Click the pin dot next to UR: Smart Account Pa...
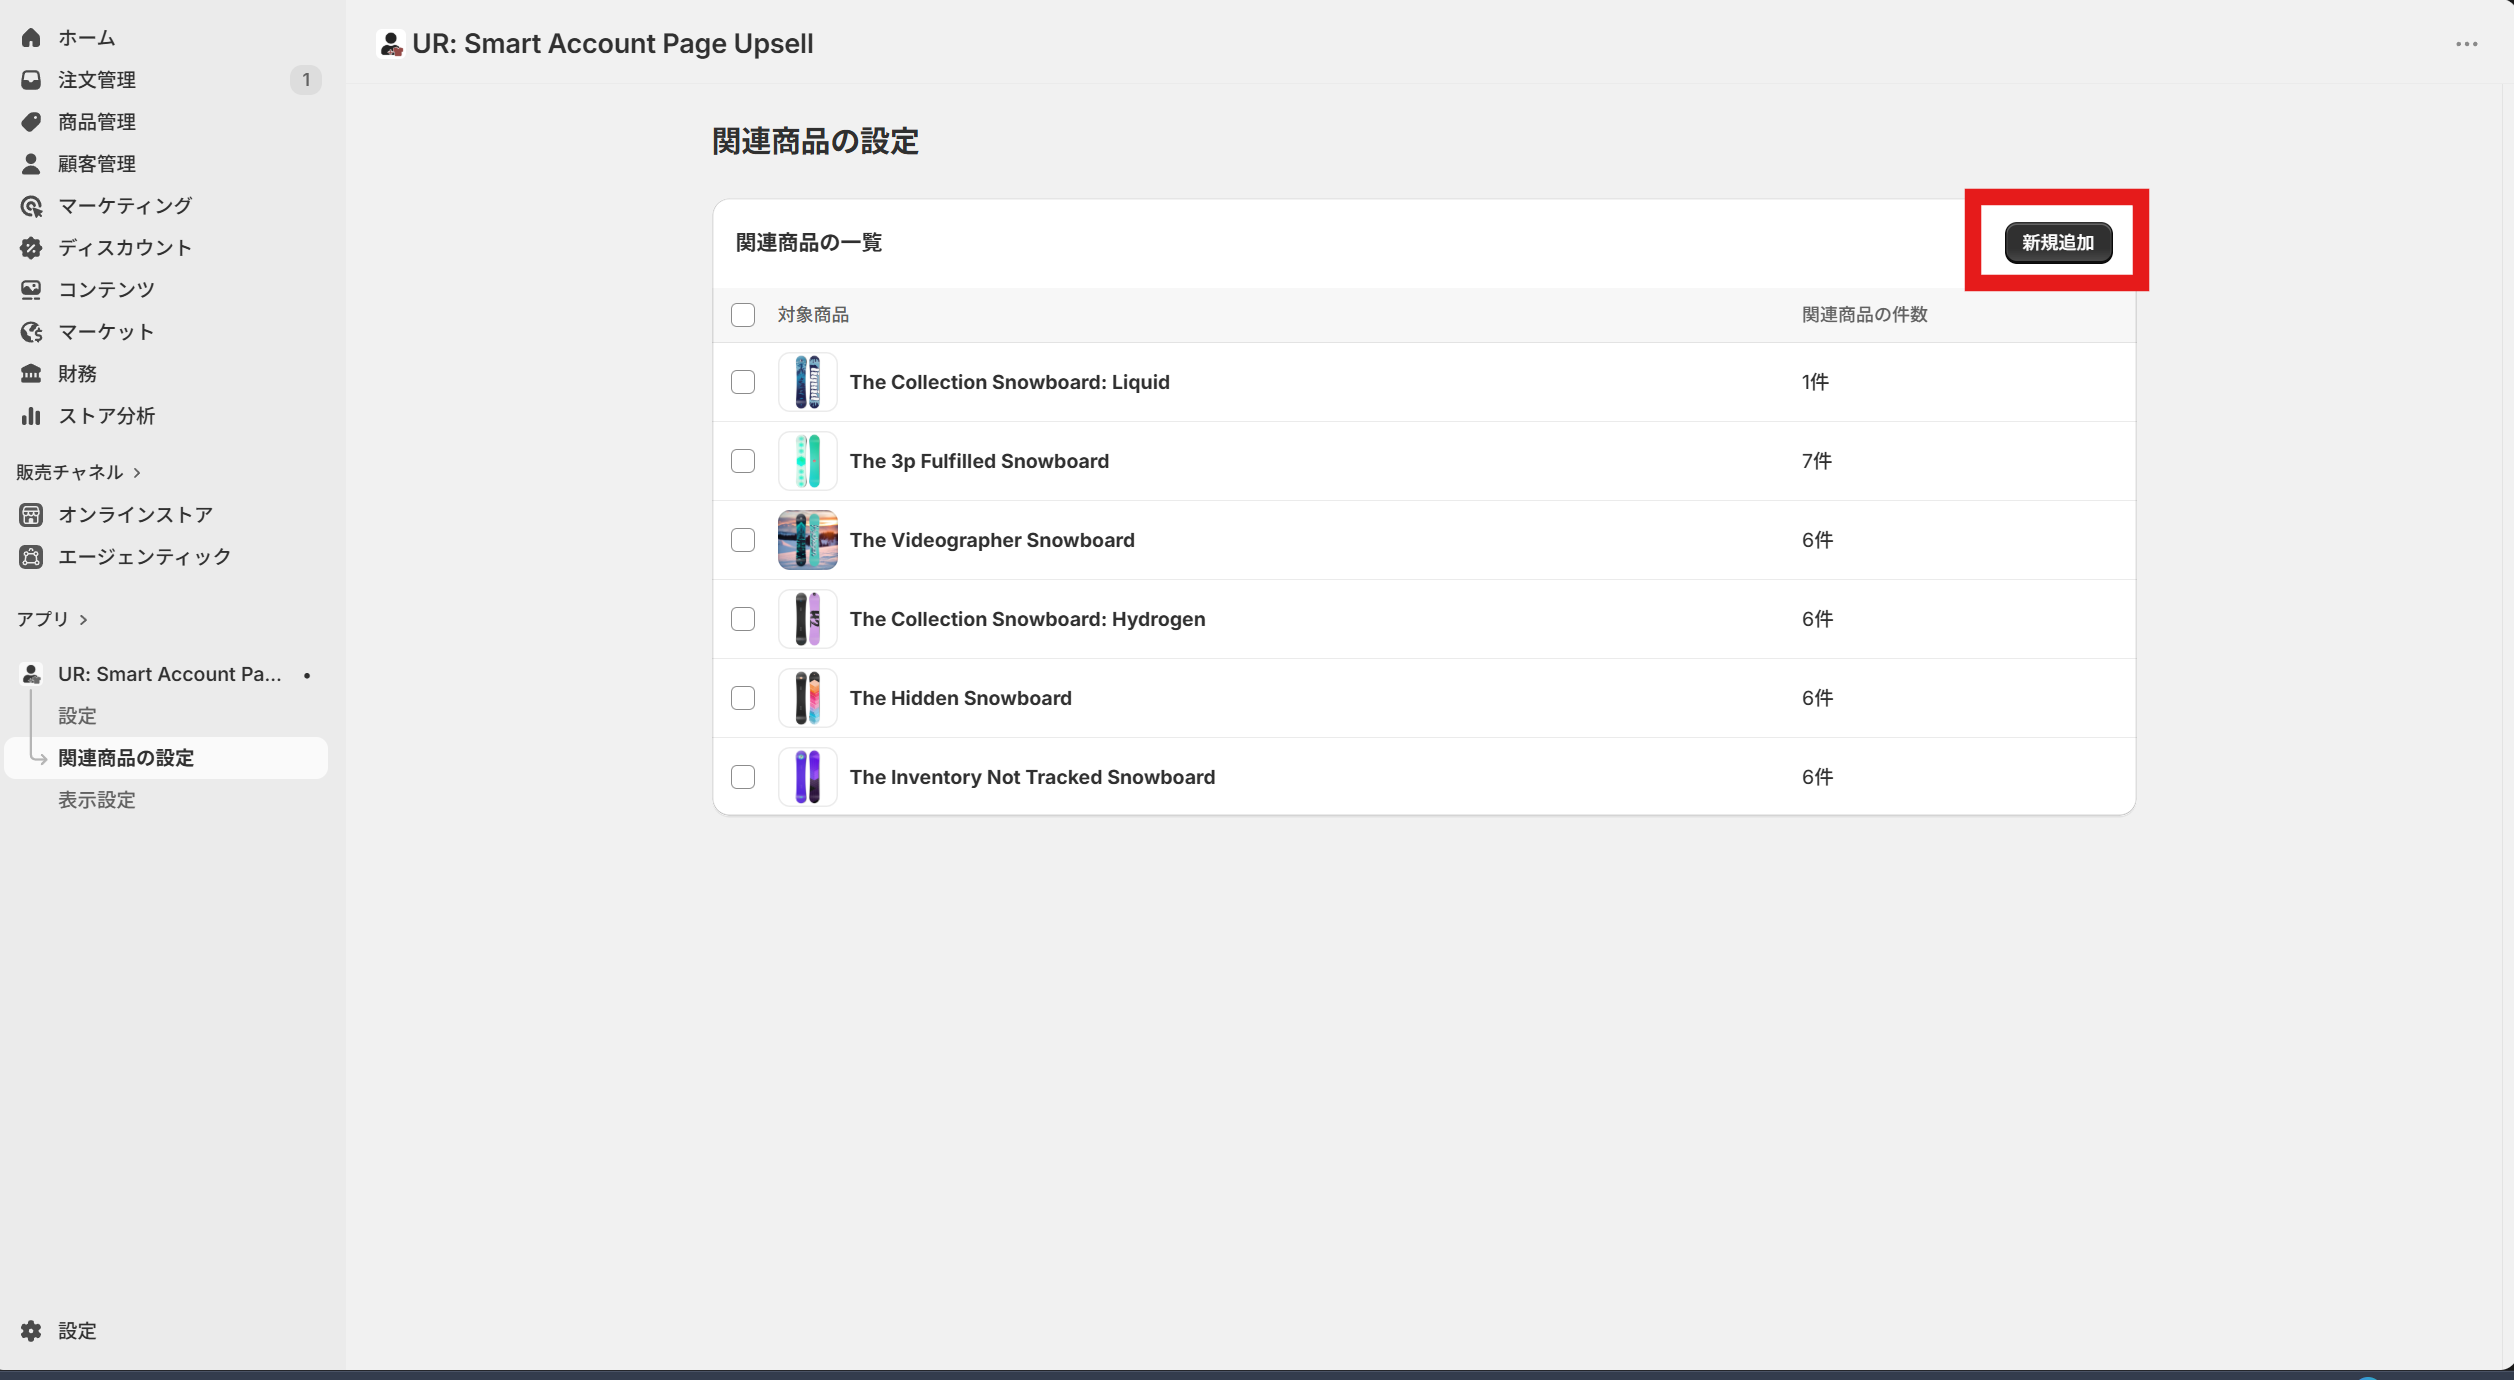This screenshot has height=1380, width=2514. point(307,675)
